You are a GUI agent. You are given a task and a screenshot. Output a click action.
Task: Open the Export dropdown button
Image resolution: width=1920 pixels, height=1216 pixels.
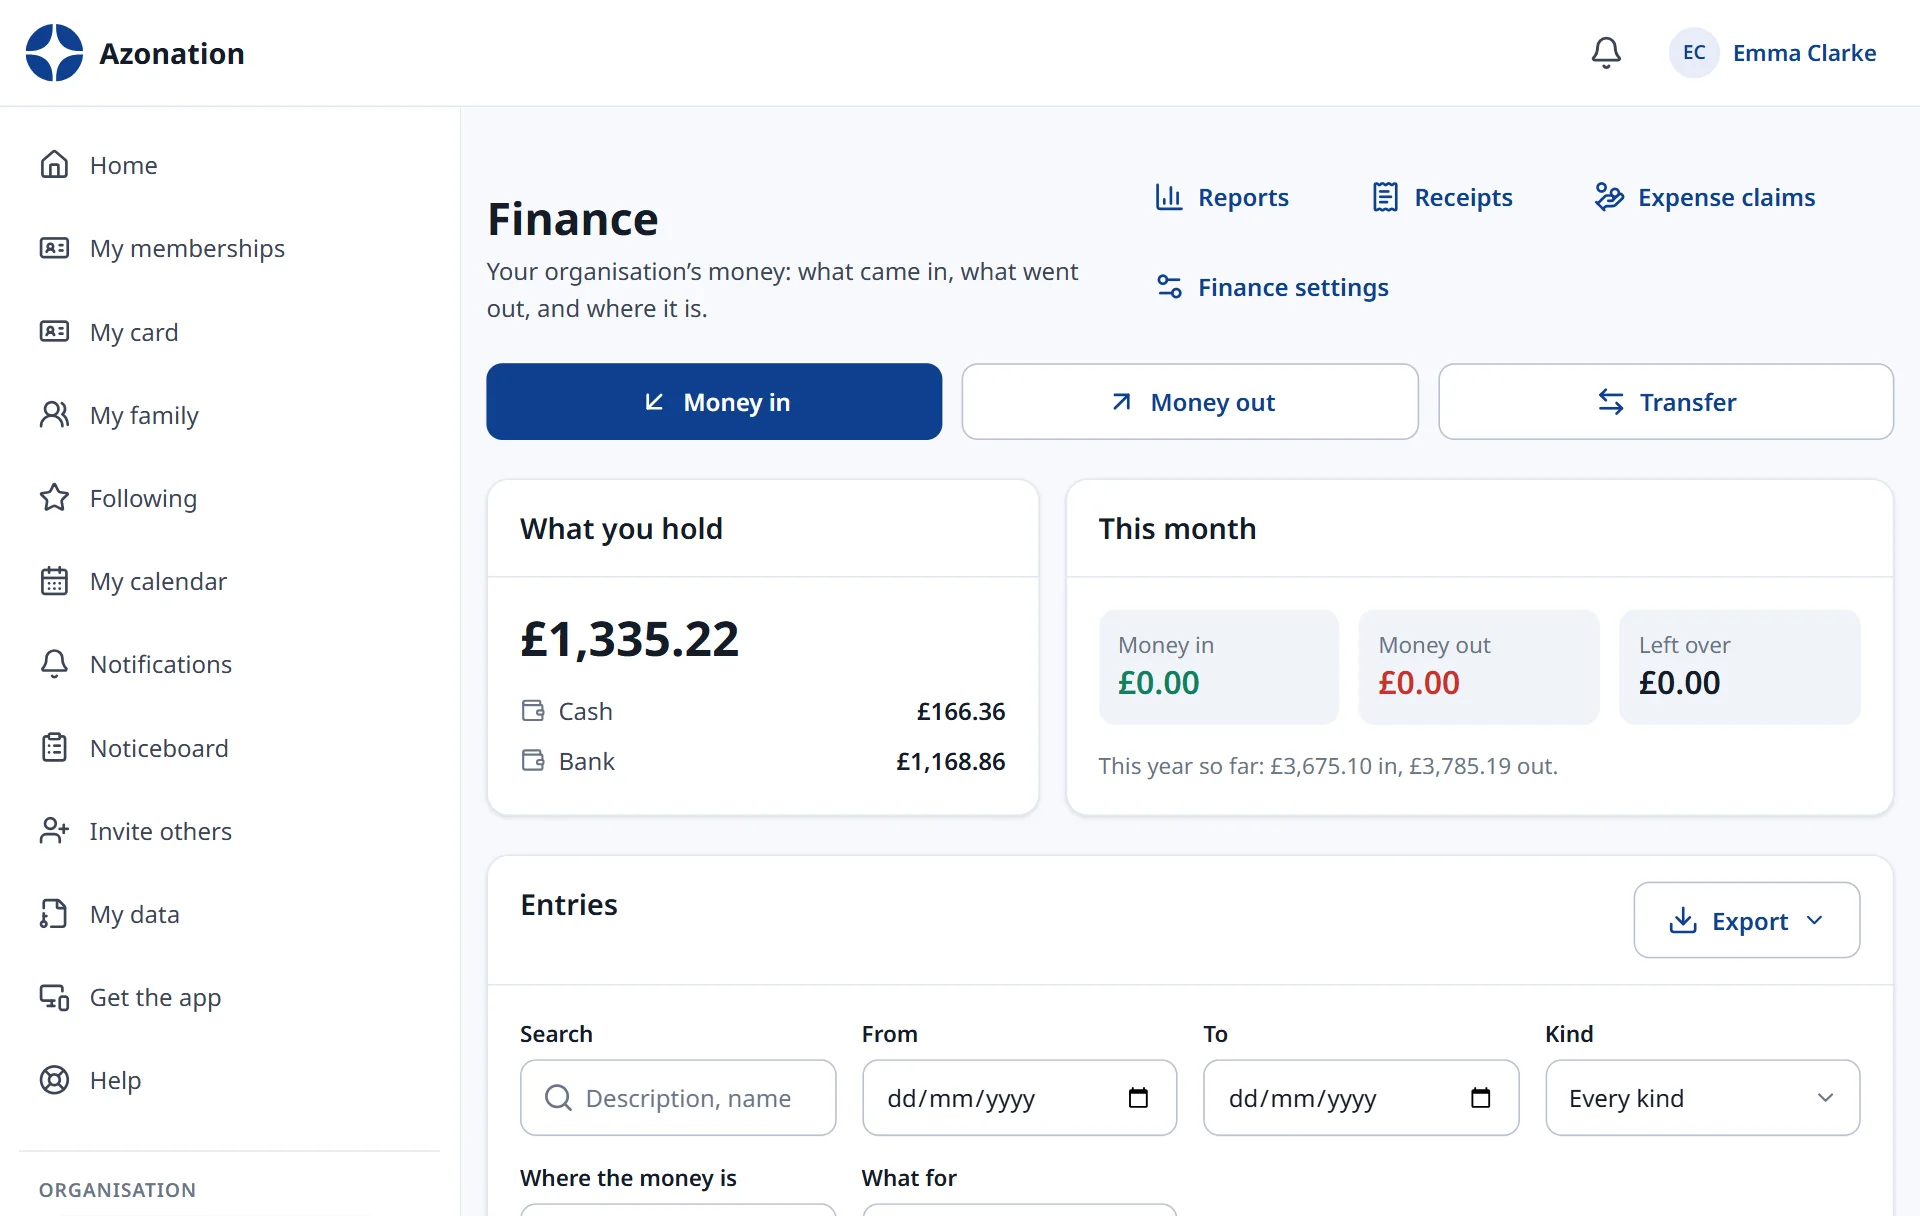pos(1746,920)
